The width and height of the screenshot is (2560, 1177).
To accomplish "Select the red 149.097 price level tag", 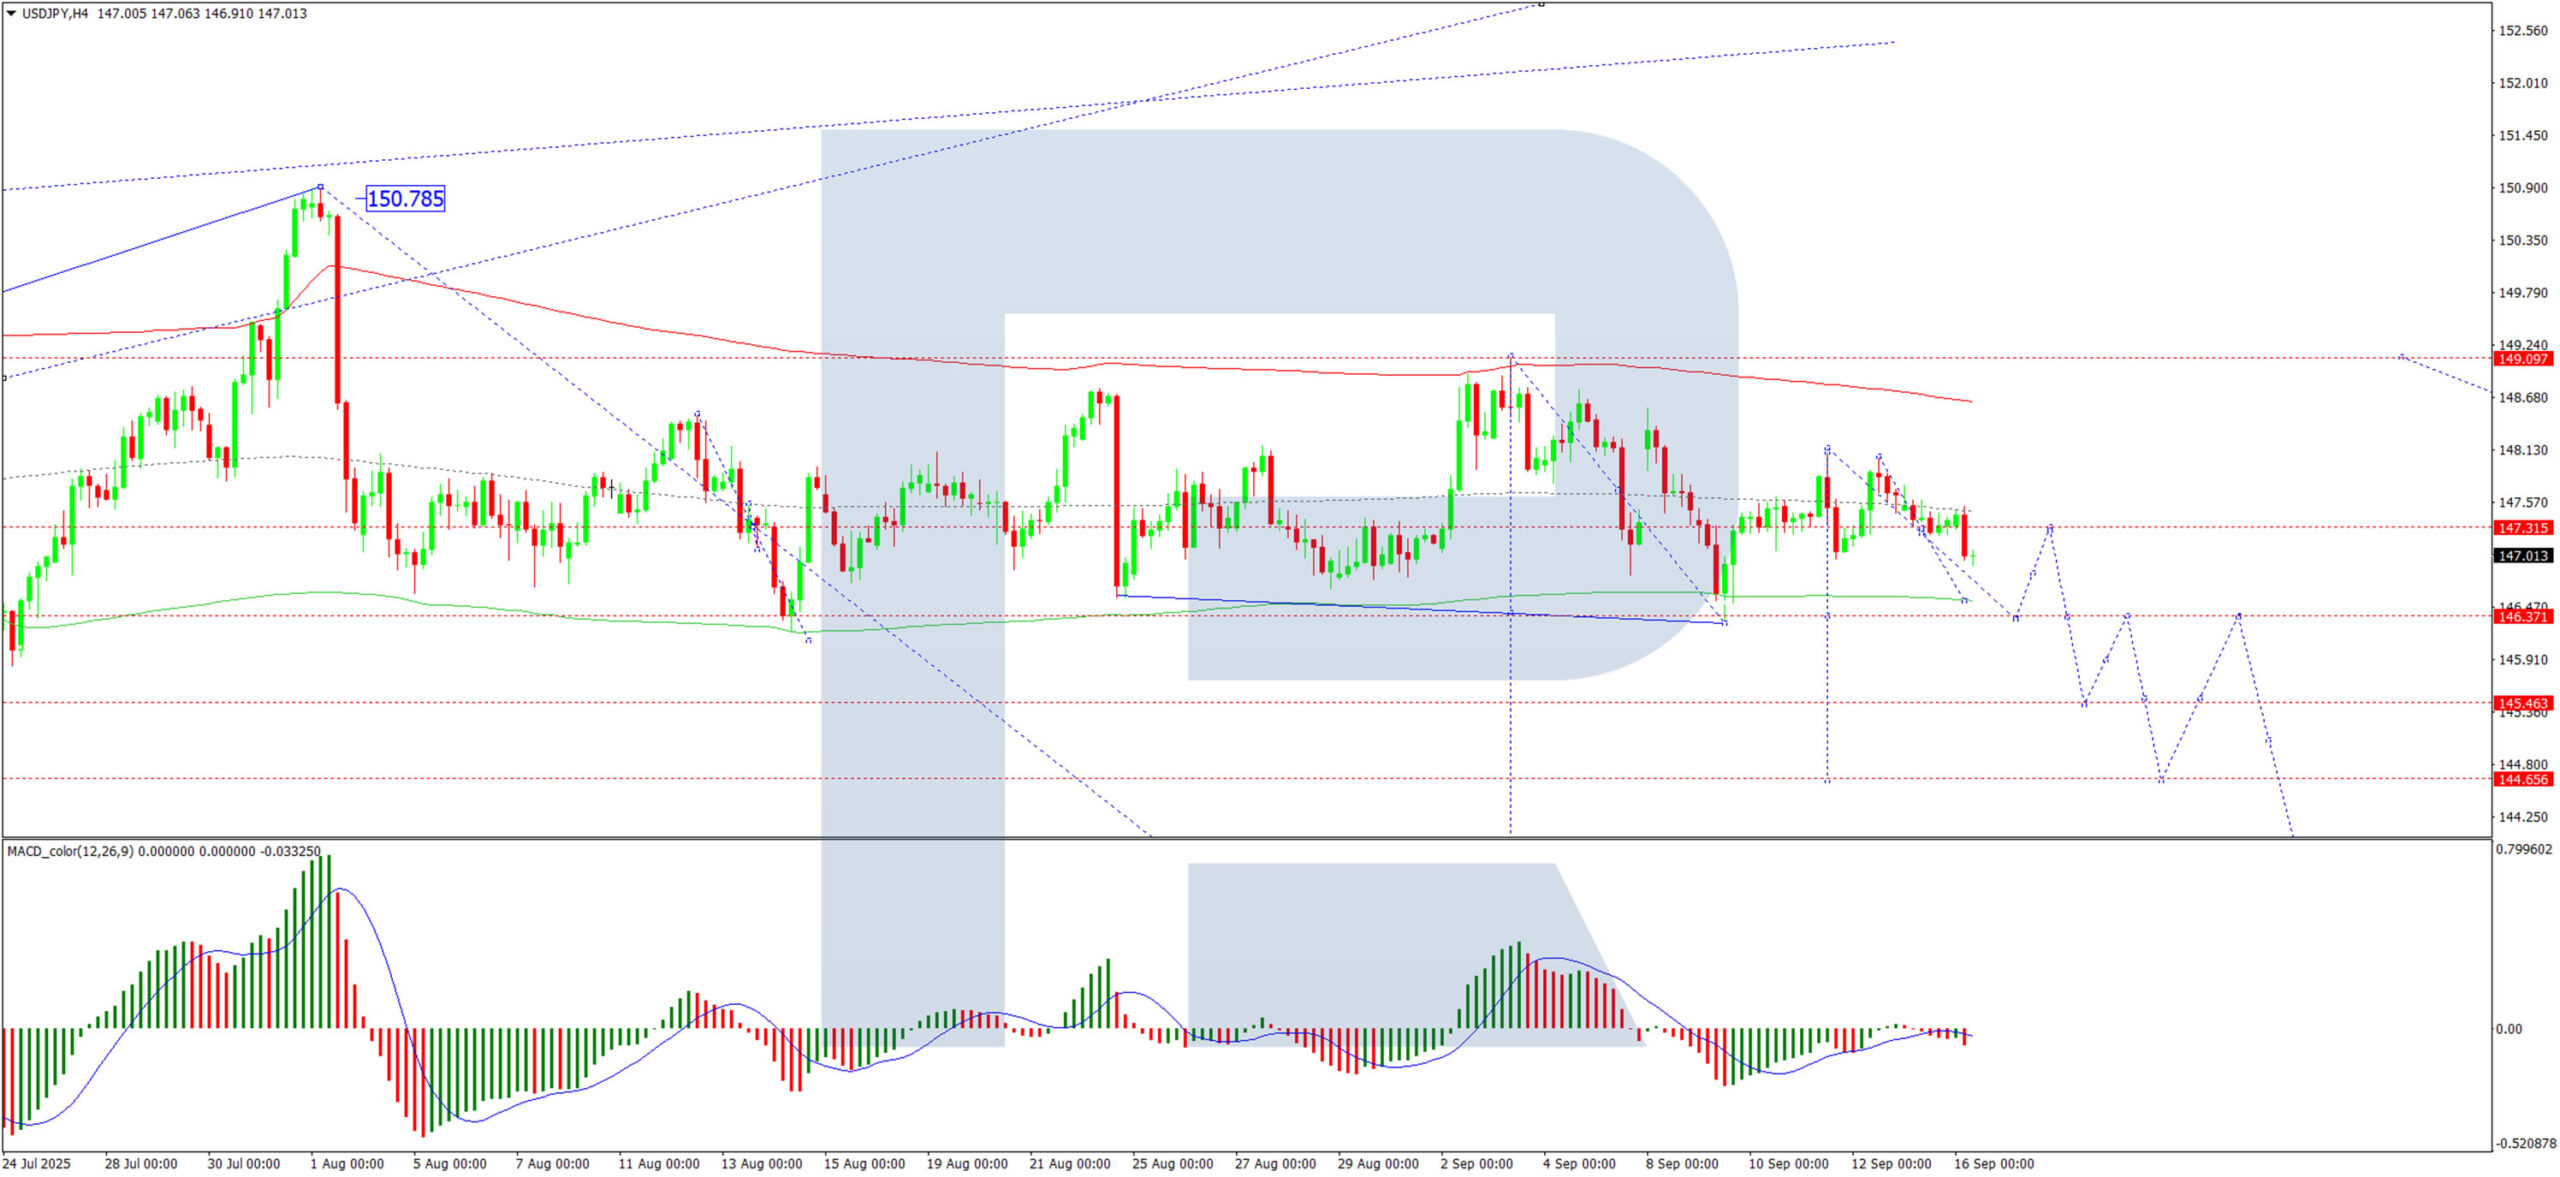I will (x=2523, y=359).
